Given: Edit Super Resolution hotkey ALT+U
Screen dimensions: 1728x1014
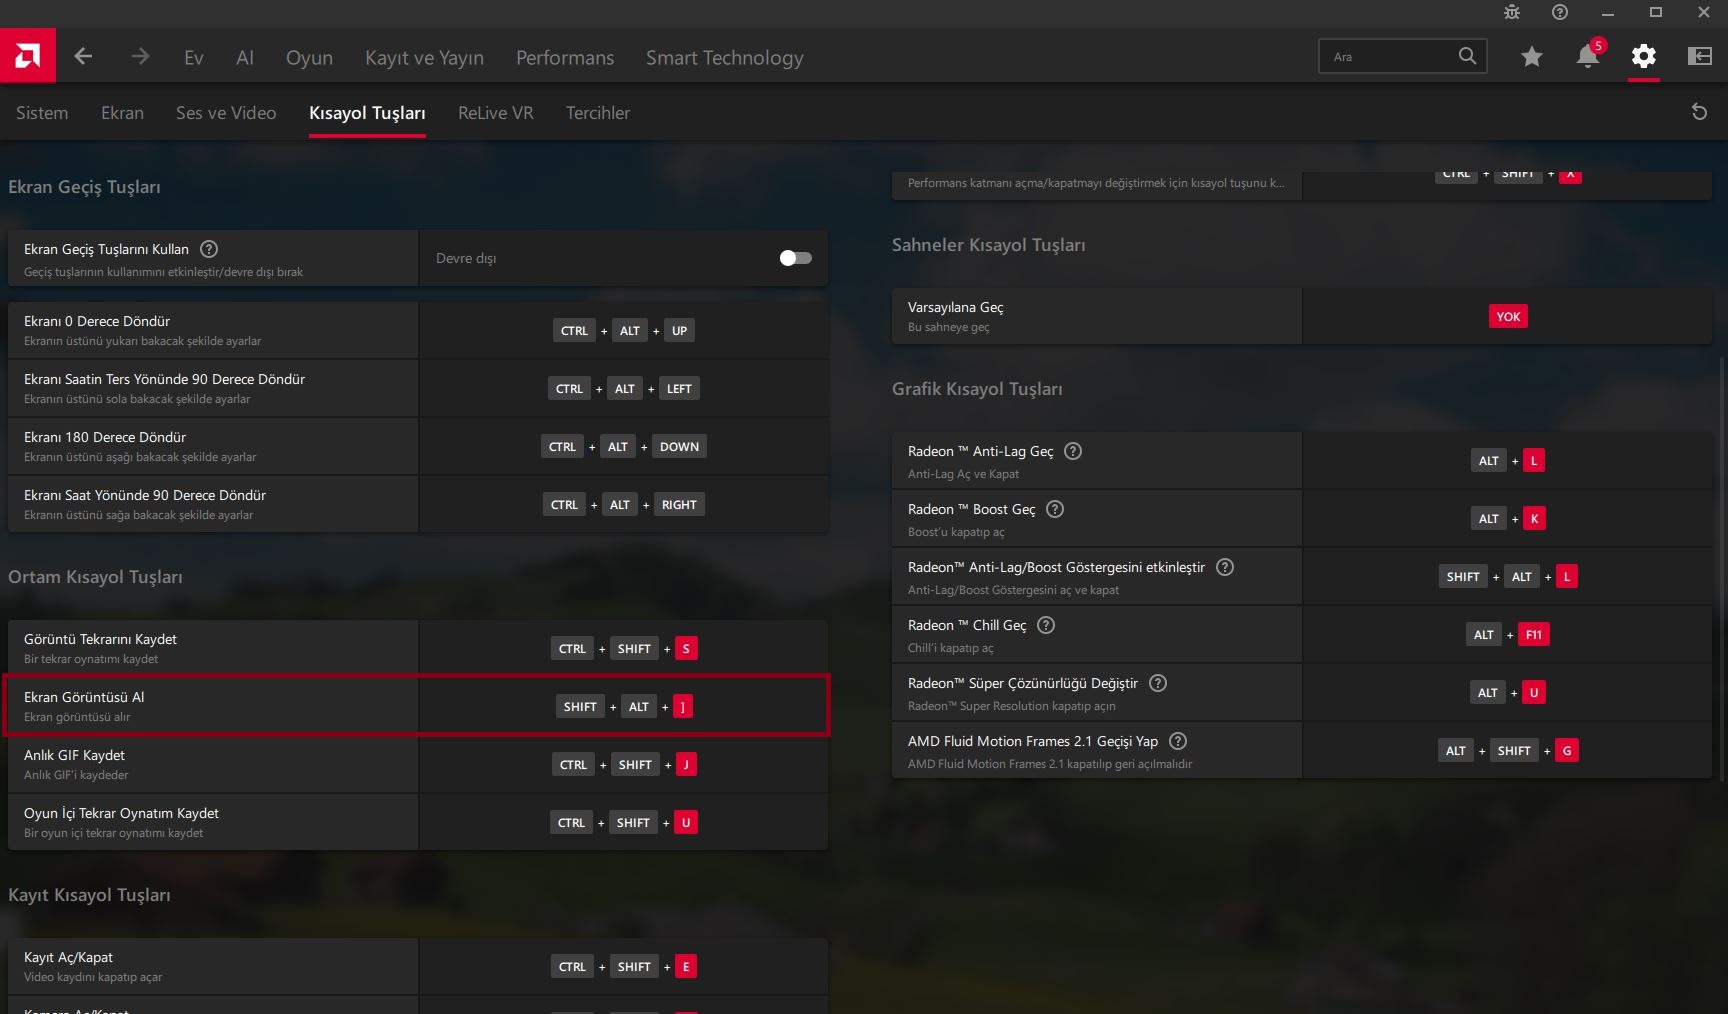Looking at the screenshot, I should (1508, 692).
